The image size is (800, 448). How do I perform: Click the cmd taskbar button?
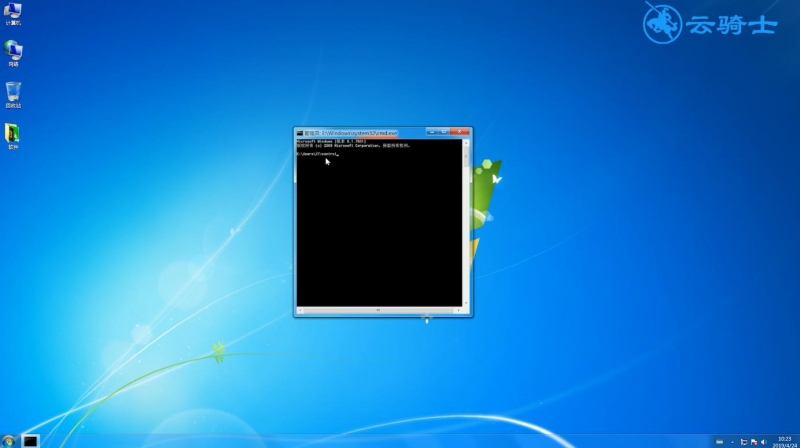point(30,441)
